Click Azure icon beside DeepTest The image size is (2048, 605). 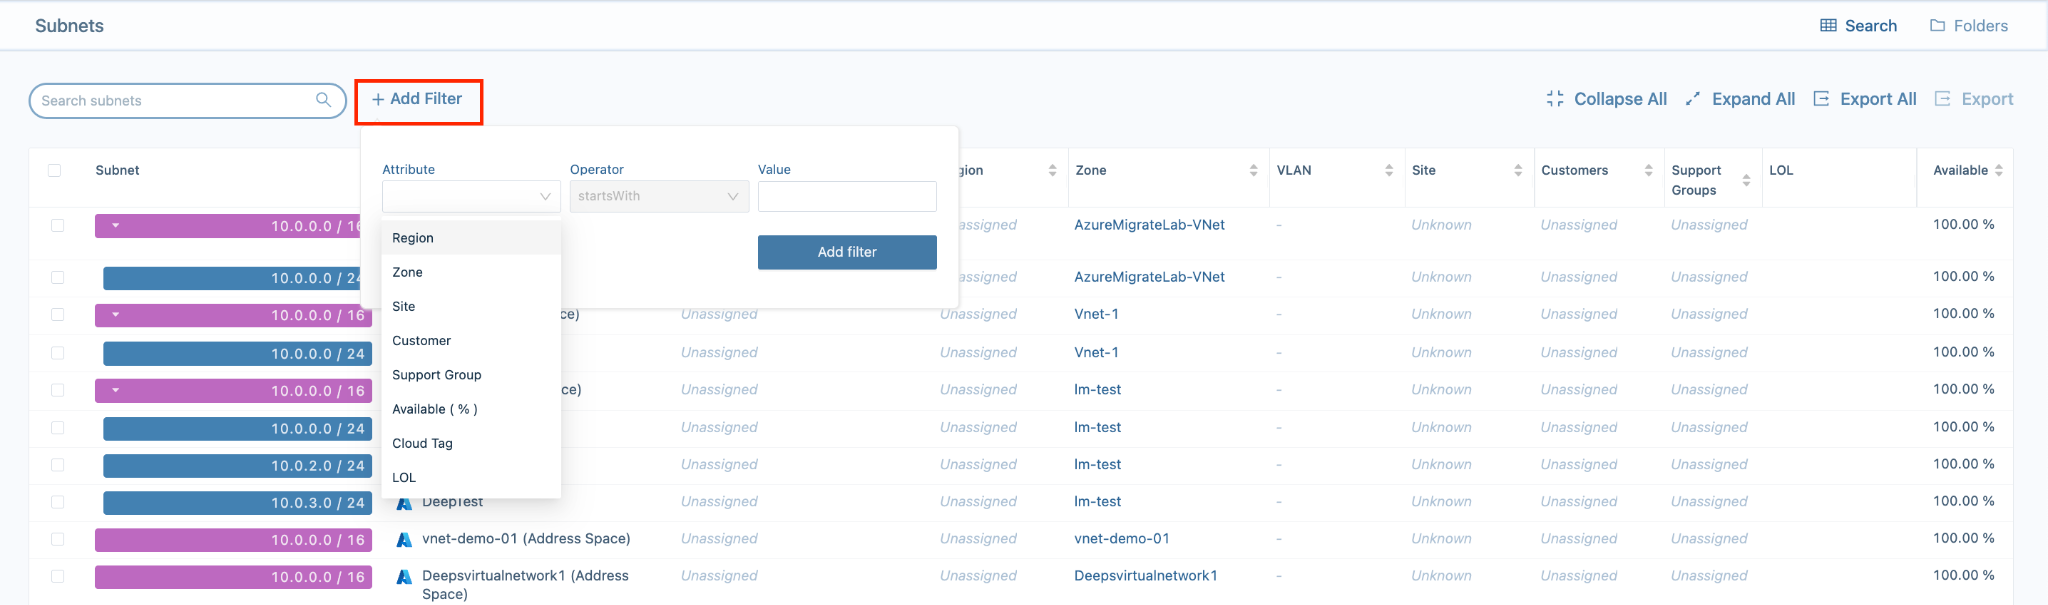coord(404,502)
